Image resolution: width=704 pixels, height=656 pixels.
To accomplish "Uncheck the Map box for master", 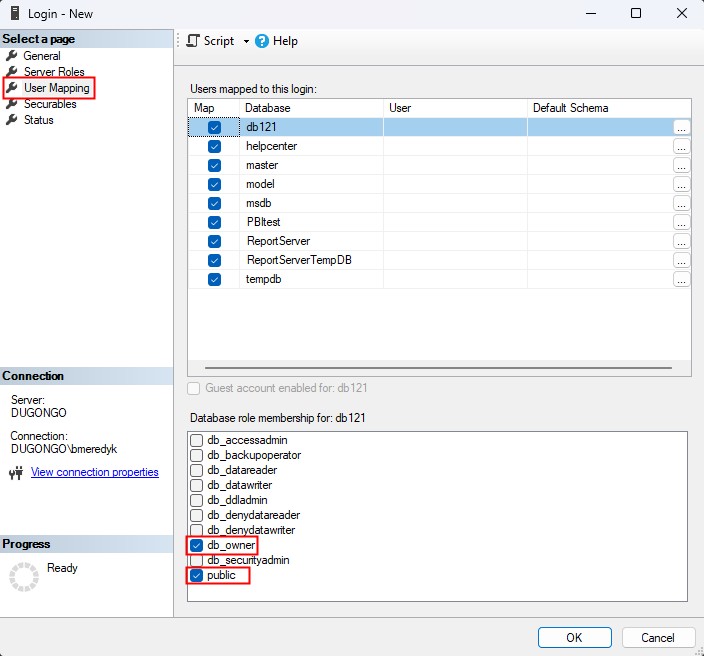I will [x=214, y=165].
